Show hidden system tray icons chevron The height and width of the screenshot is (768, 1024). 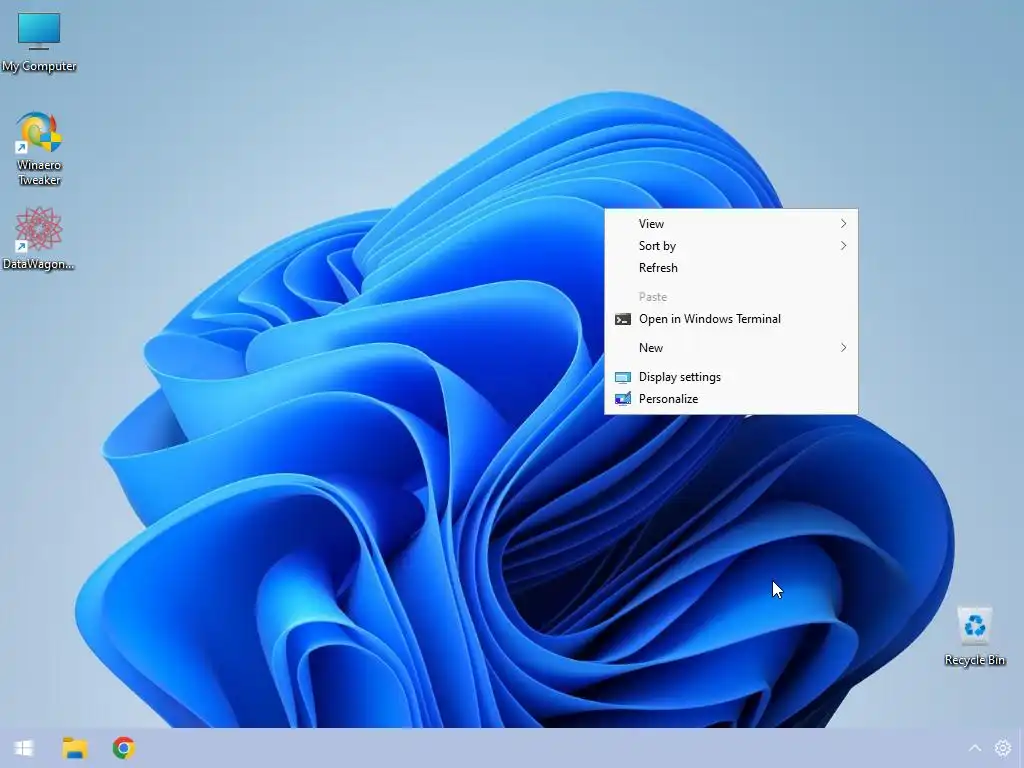coord(974,748)
